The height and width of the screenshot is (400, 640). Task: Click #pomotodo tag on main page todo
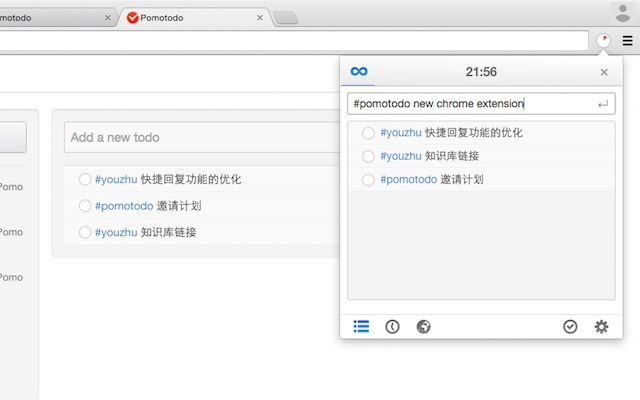click(x=124, y=206)
